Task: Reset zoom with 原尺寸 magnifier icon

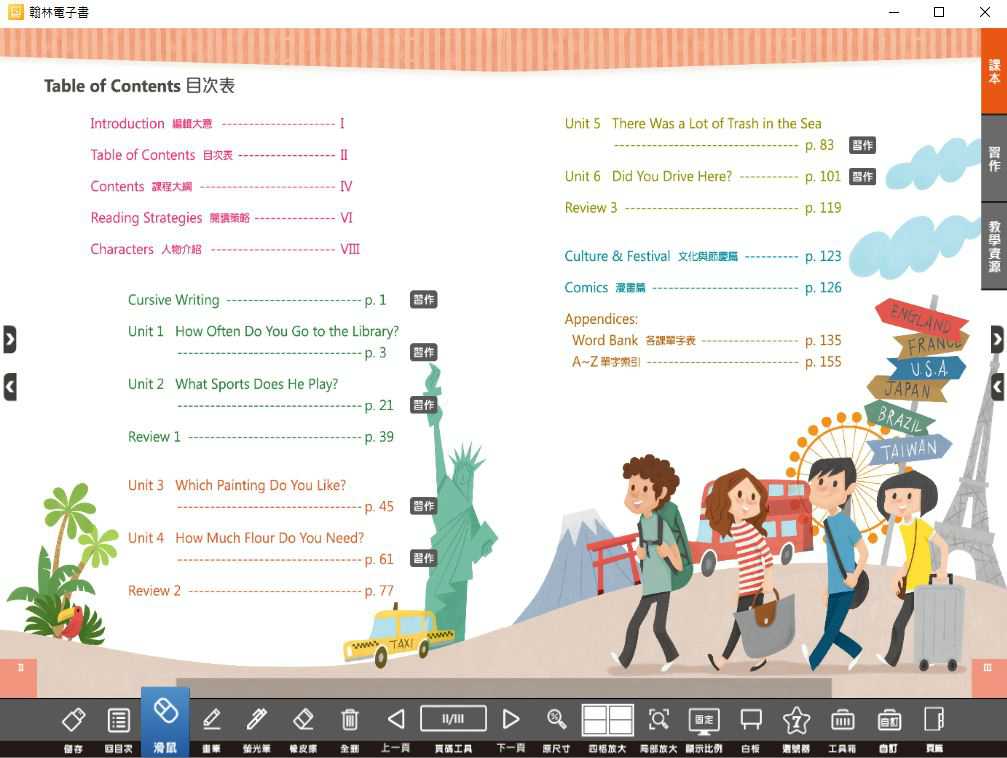Action: point(556,719)
